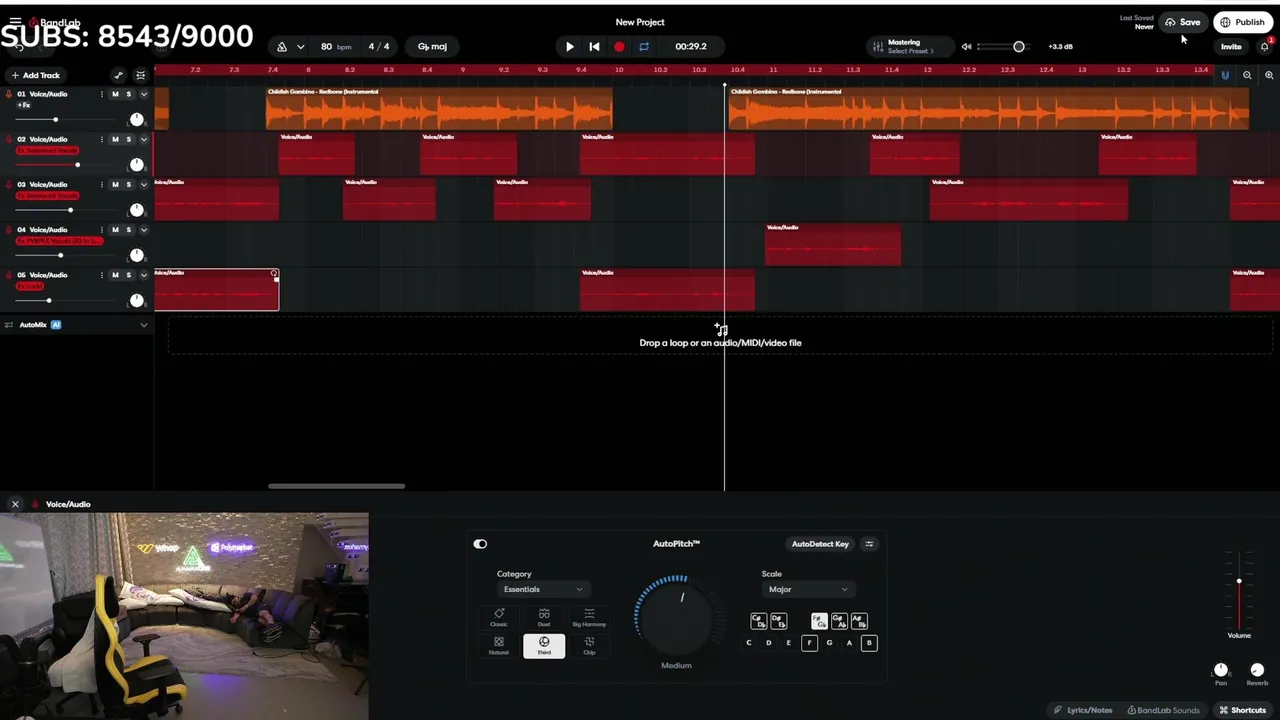
Task: Click the zoom out magnifier
Action: click(1247, 75)
